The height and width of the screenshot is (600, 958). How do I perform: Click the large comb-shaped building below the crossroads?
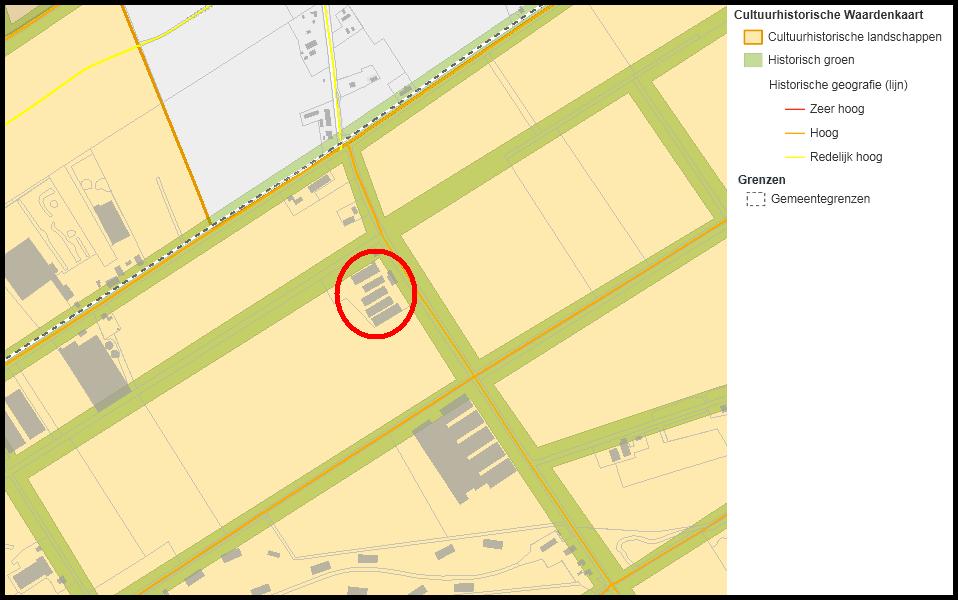(464, 448)
